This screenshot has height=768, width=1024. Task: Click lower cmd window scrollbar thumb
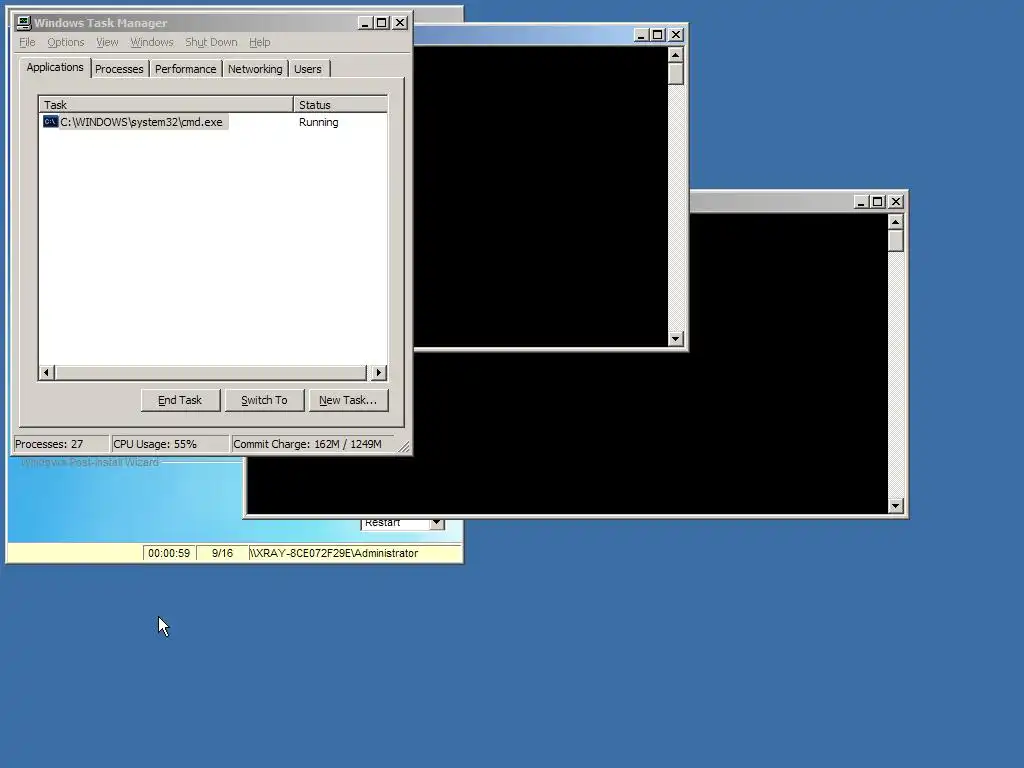coord(896,241)
